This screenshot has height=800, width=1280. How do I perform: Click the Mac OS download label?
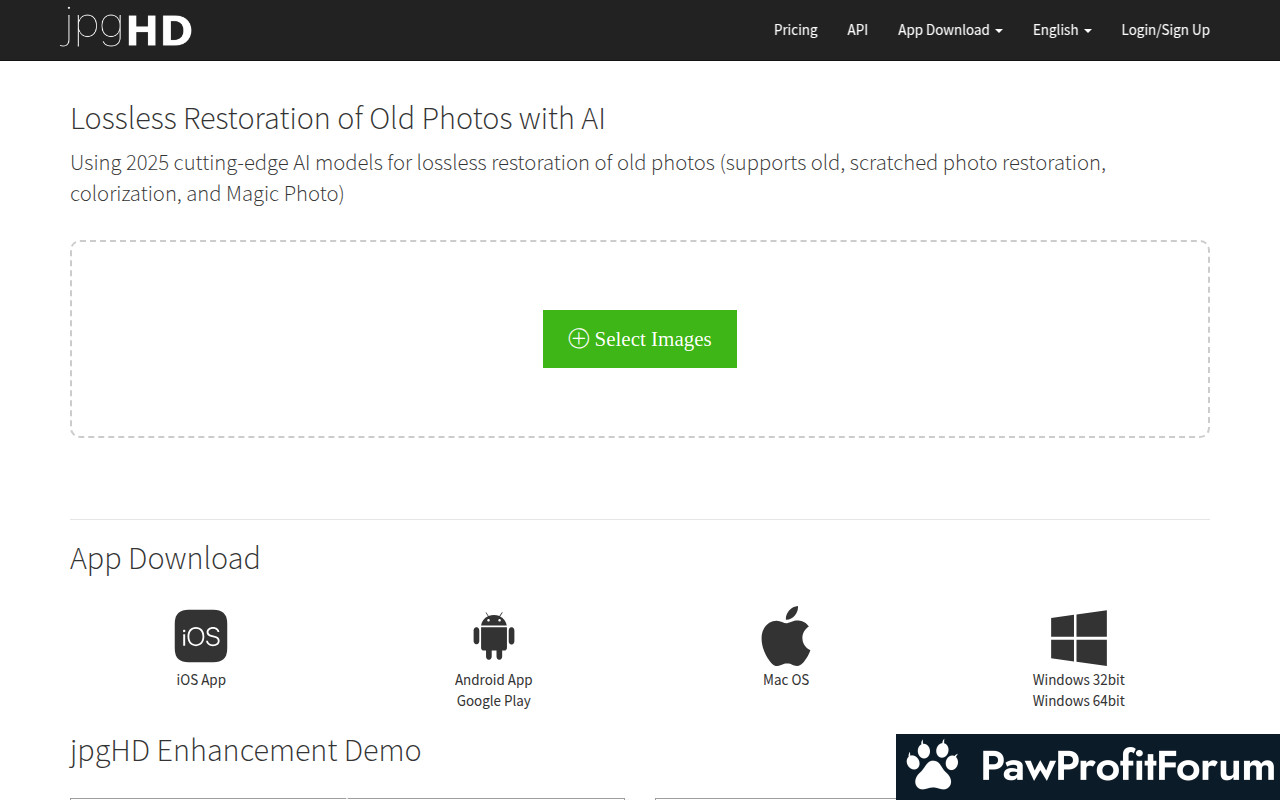pyautogui.click(x=786, y=680)
